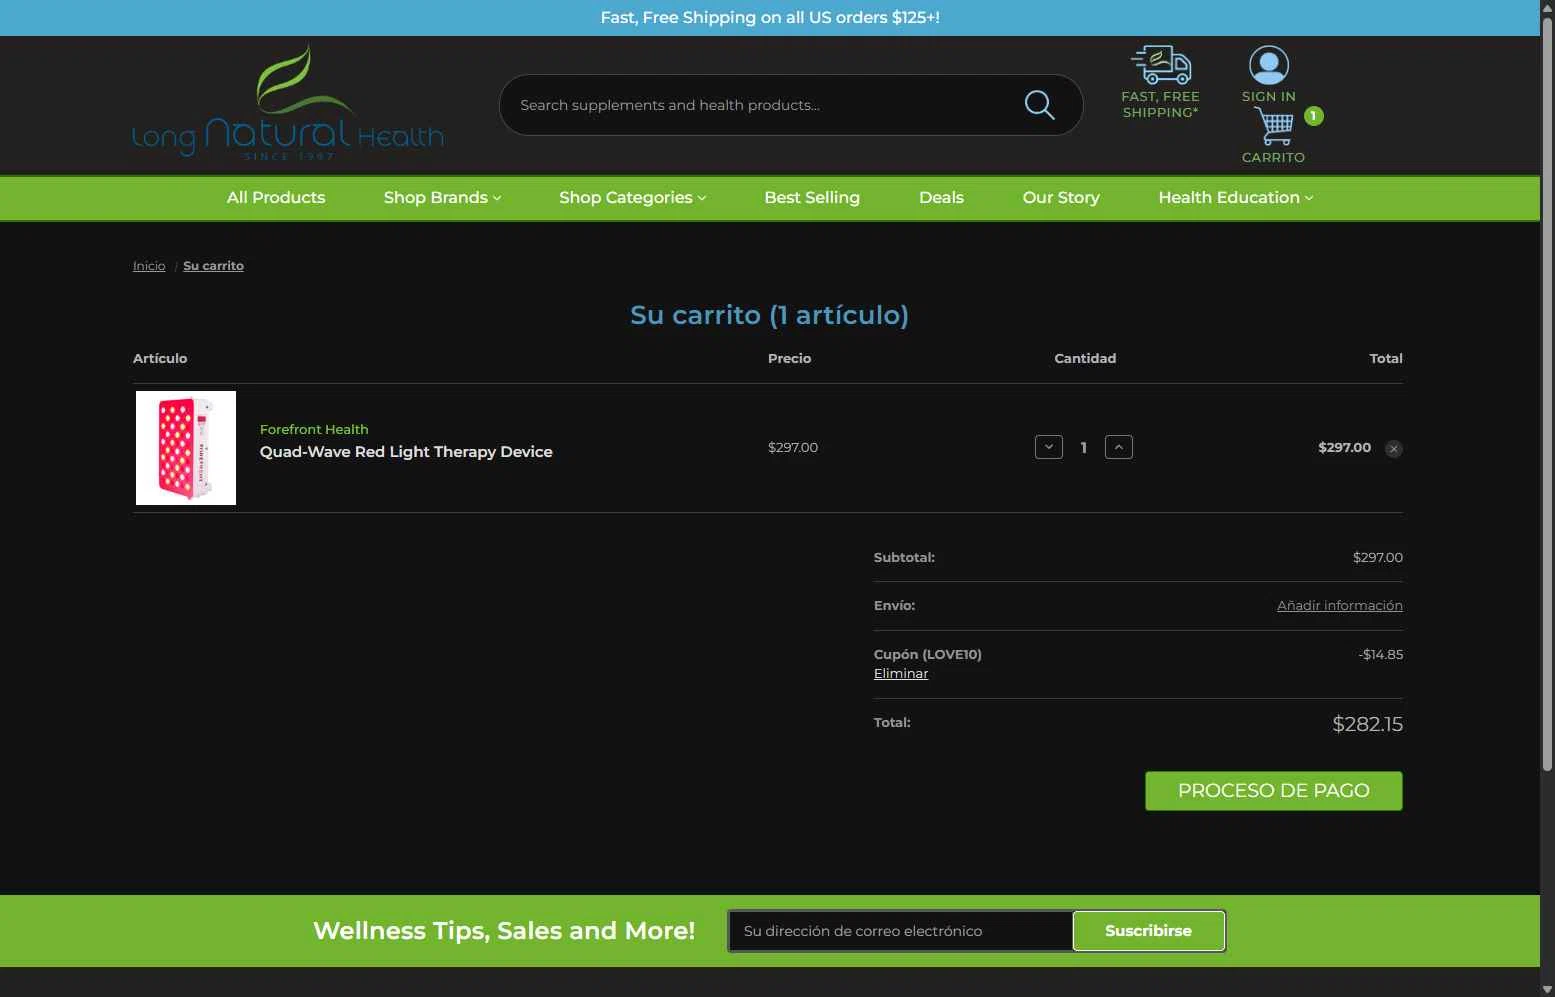Open Our Story page
Screen dimensions: 1555x997
pos(1061,198)
